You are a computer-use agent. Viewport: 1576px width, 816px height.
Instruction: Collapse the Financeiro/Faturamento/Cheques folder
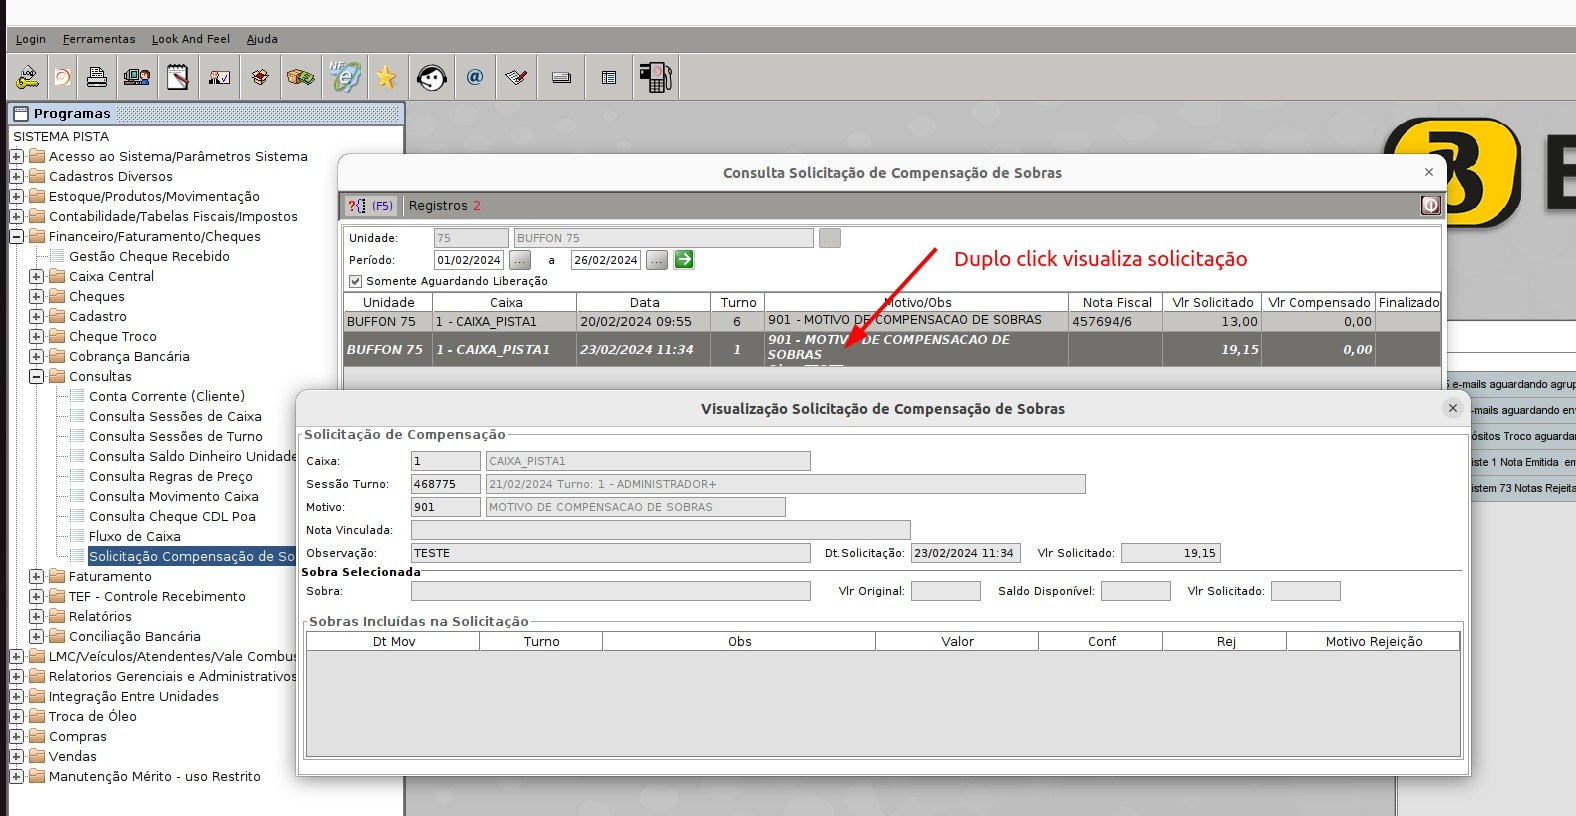point(17,237)
